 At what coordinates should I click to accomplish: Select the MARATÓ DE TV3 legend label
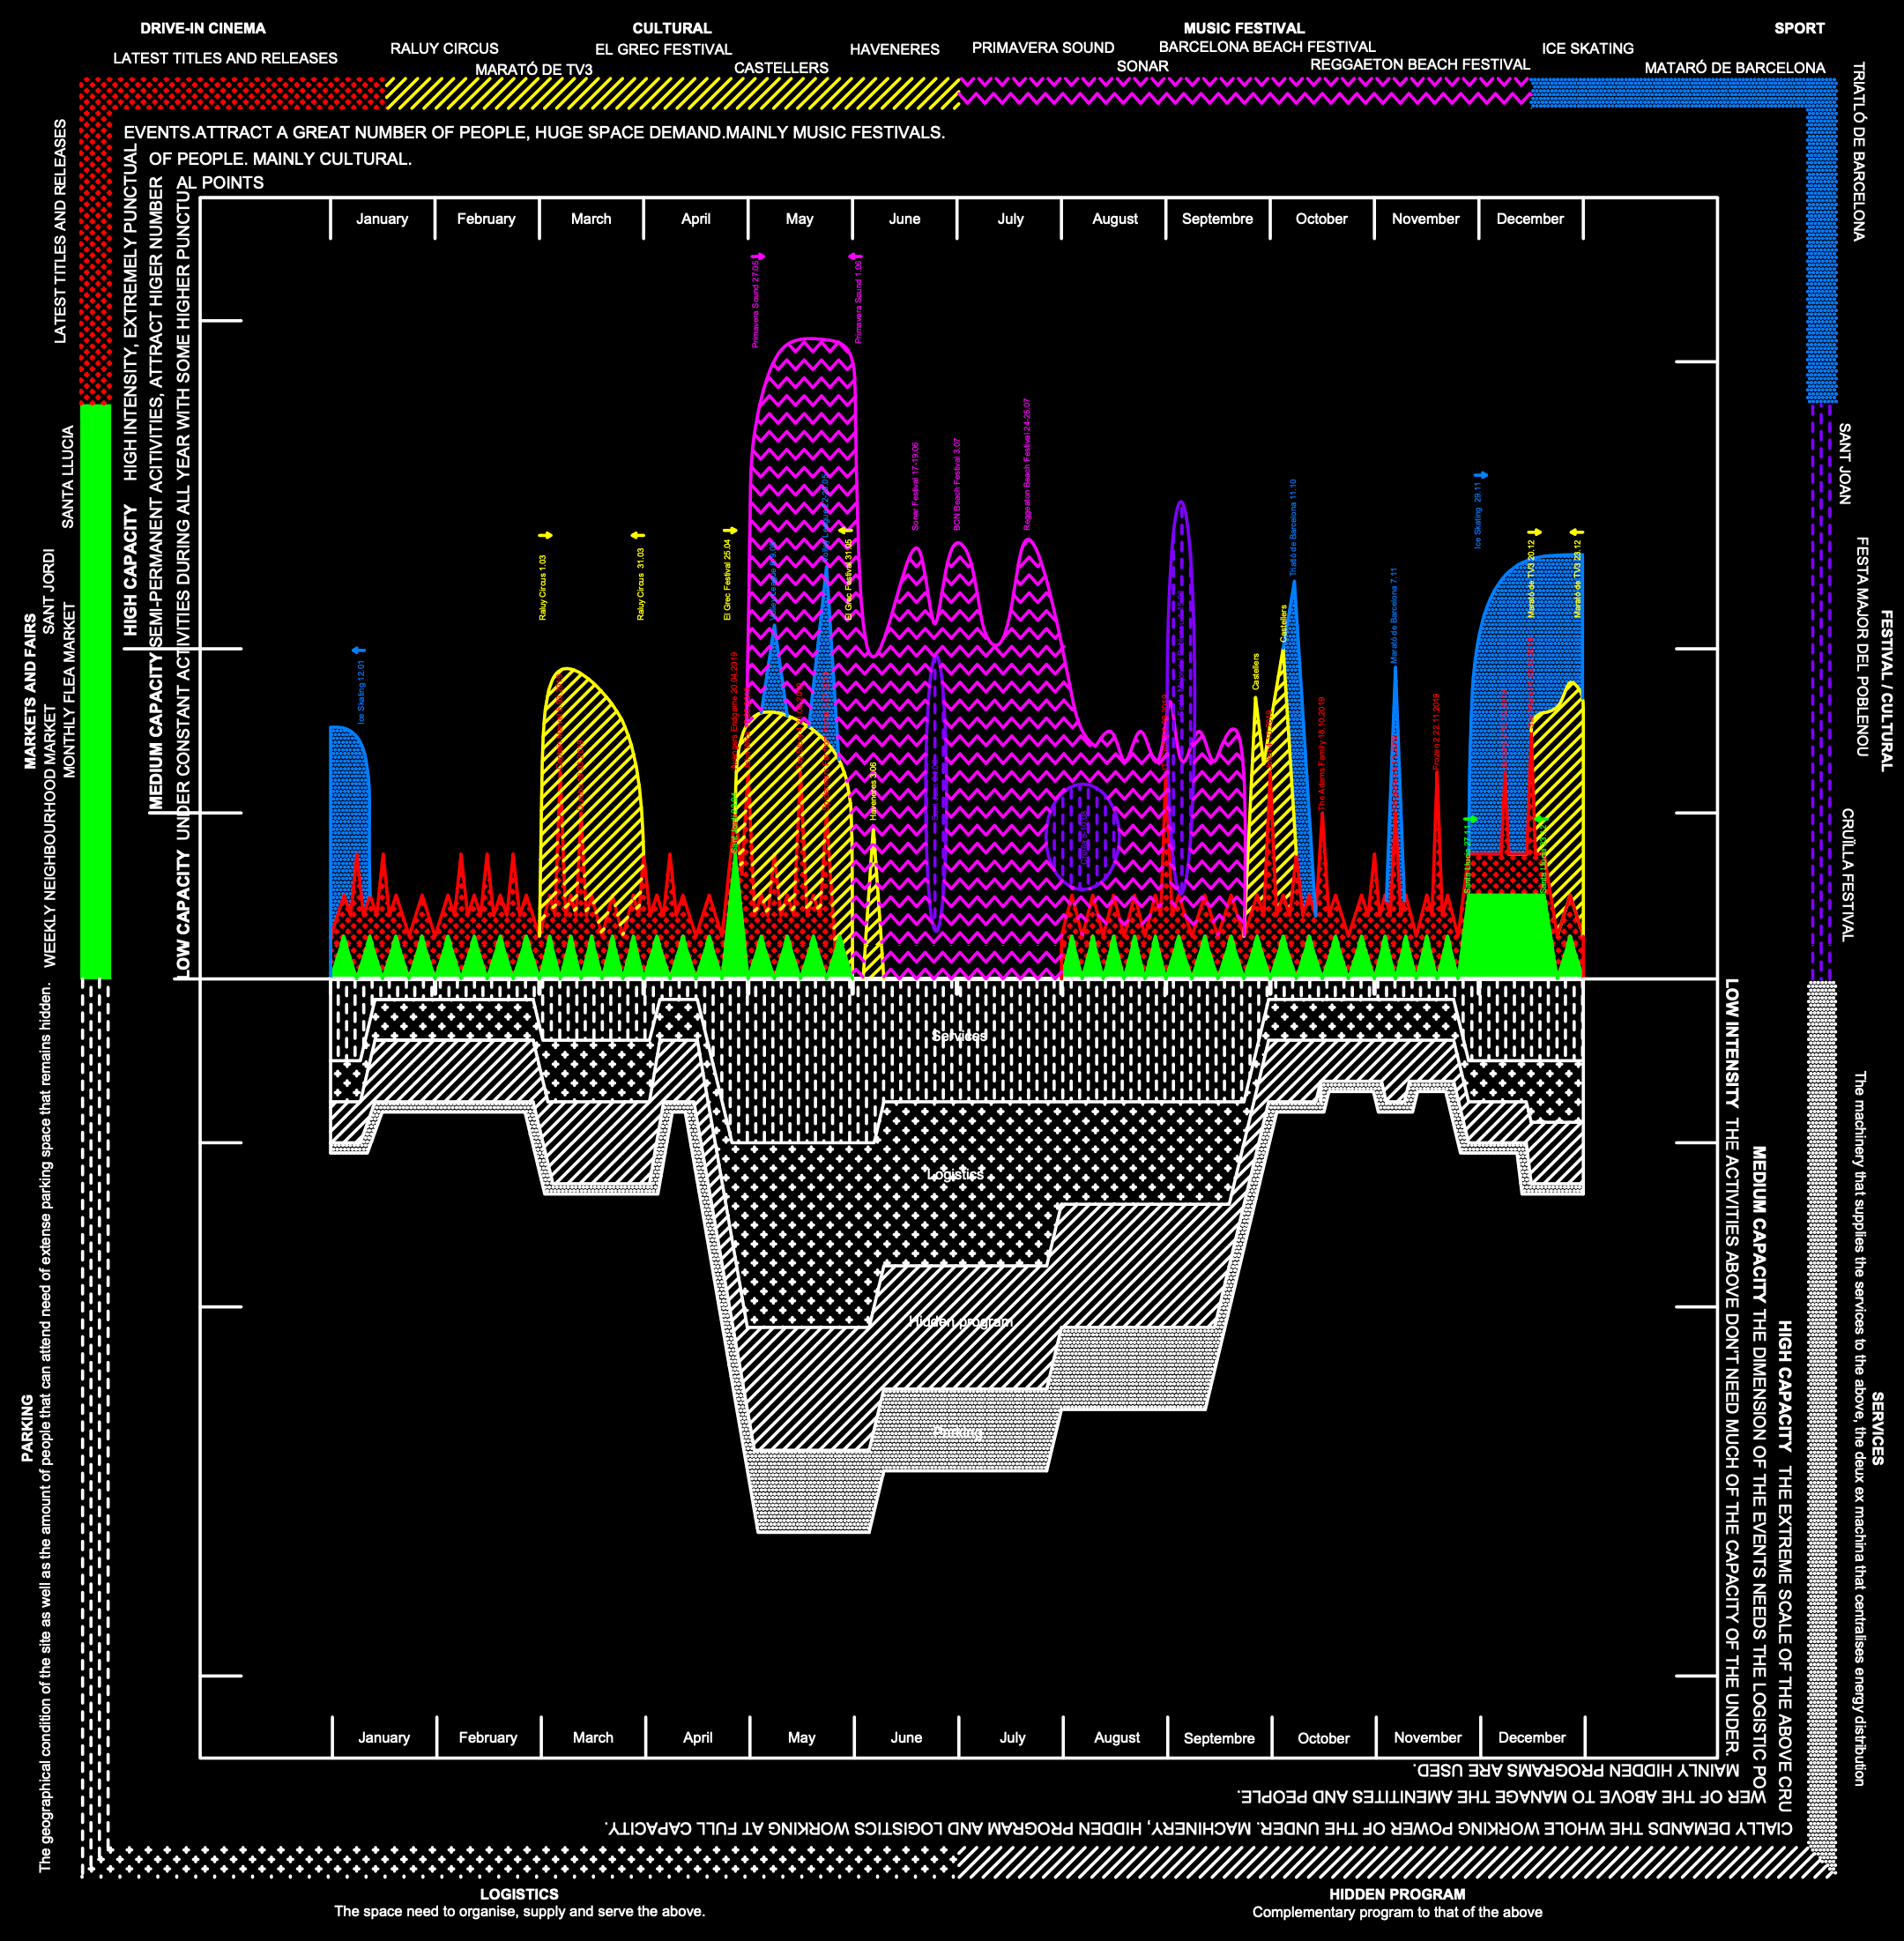click(x=533, y=69)
